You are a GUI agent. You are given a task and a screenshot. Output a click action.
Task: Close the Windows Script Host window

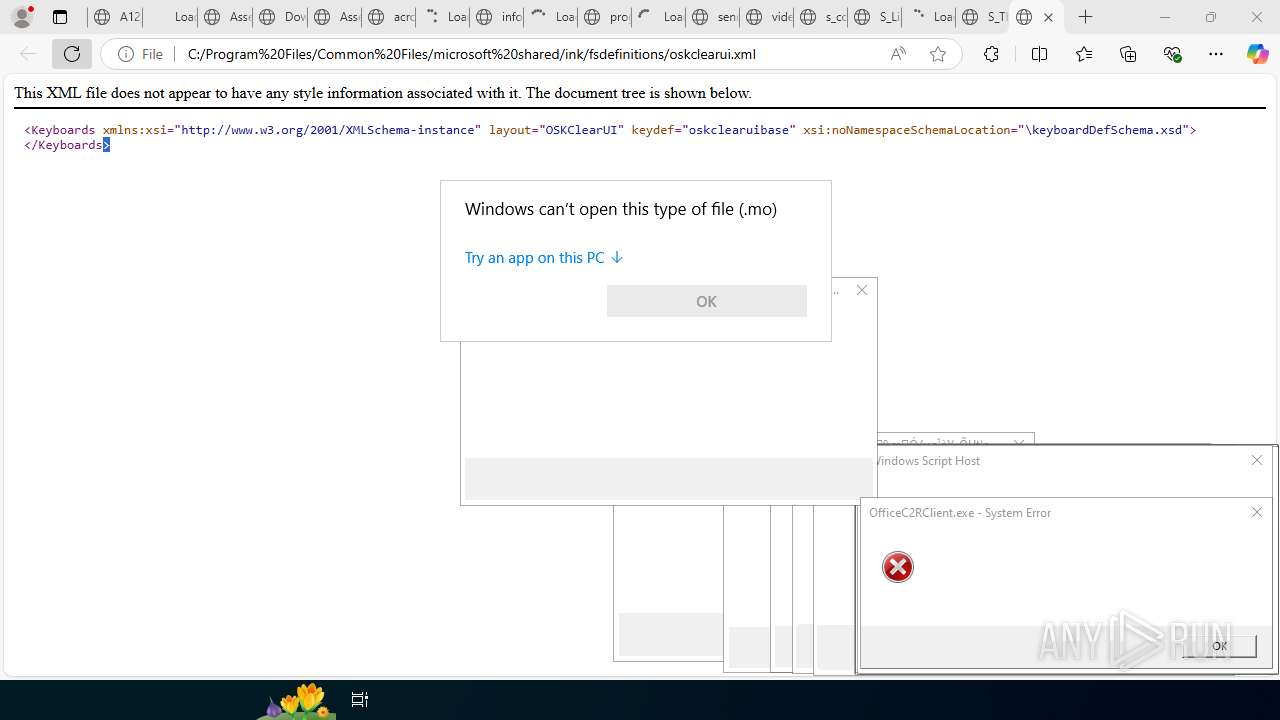1257,460
